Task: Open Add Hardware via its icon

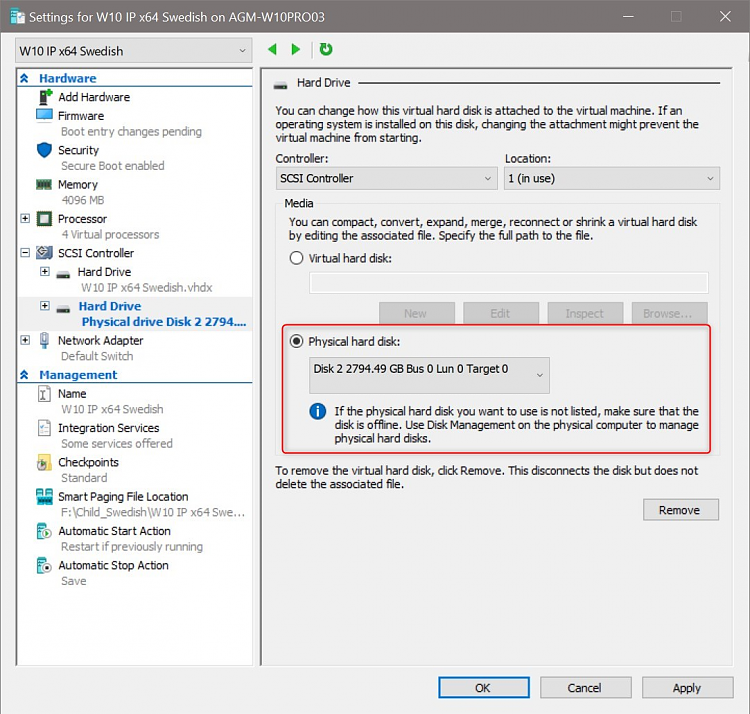Action: (45, 97)
